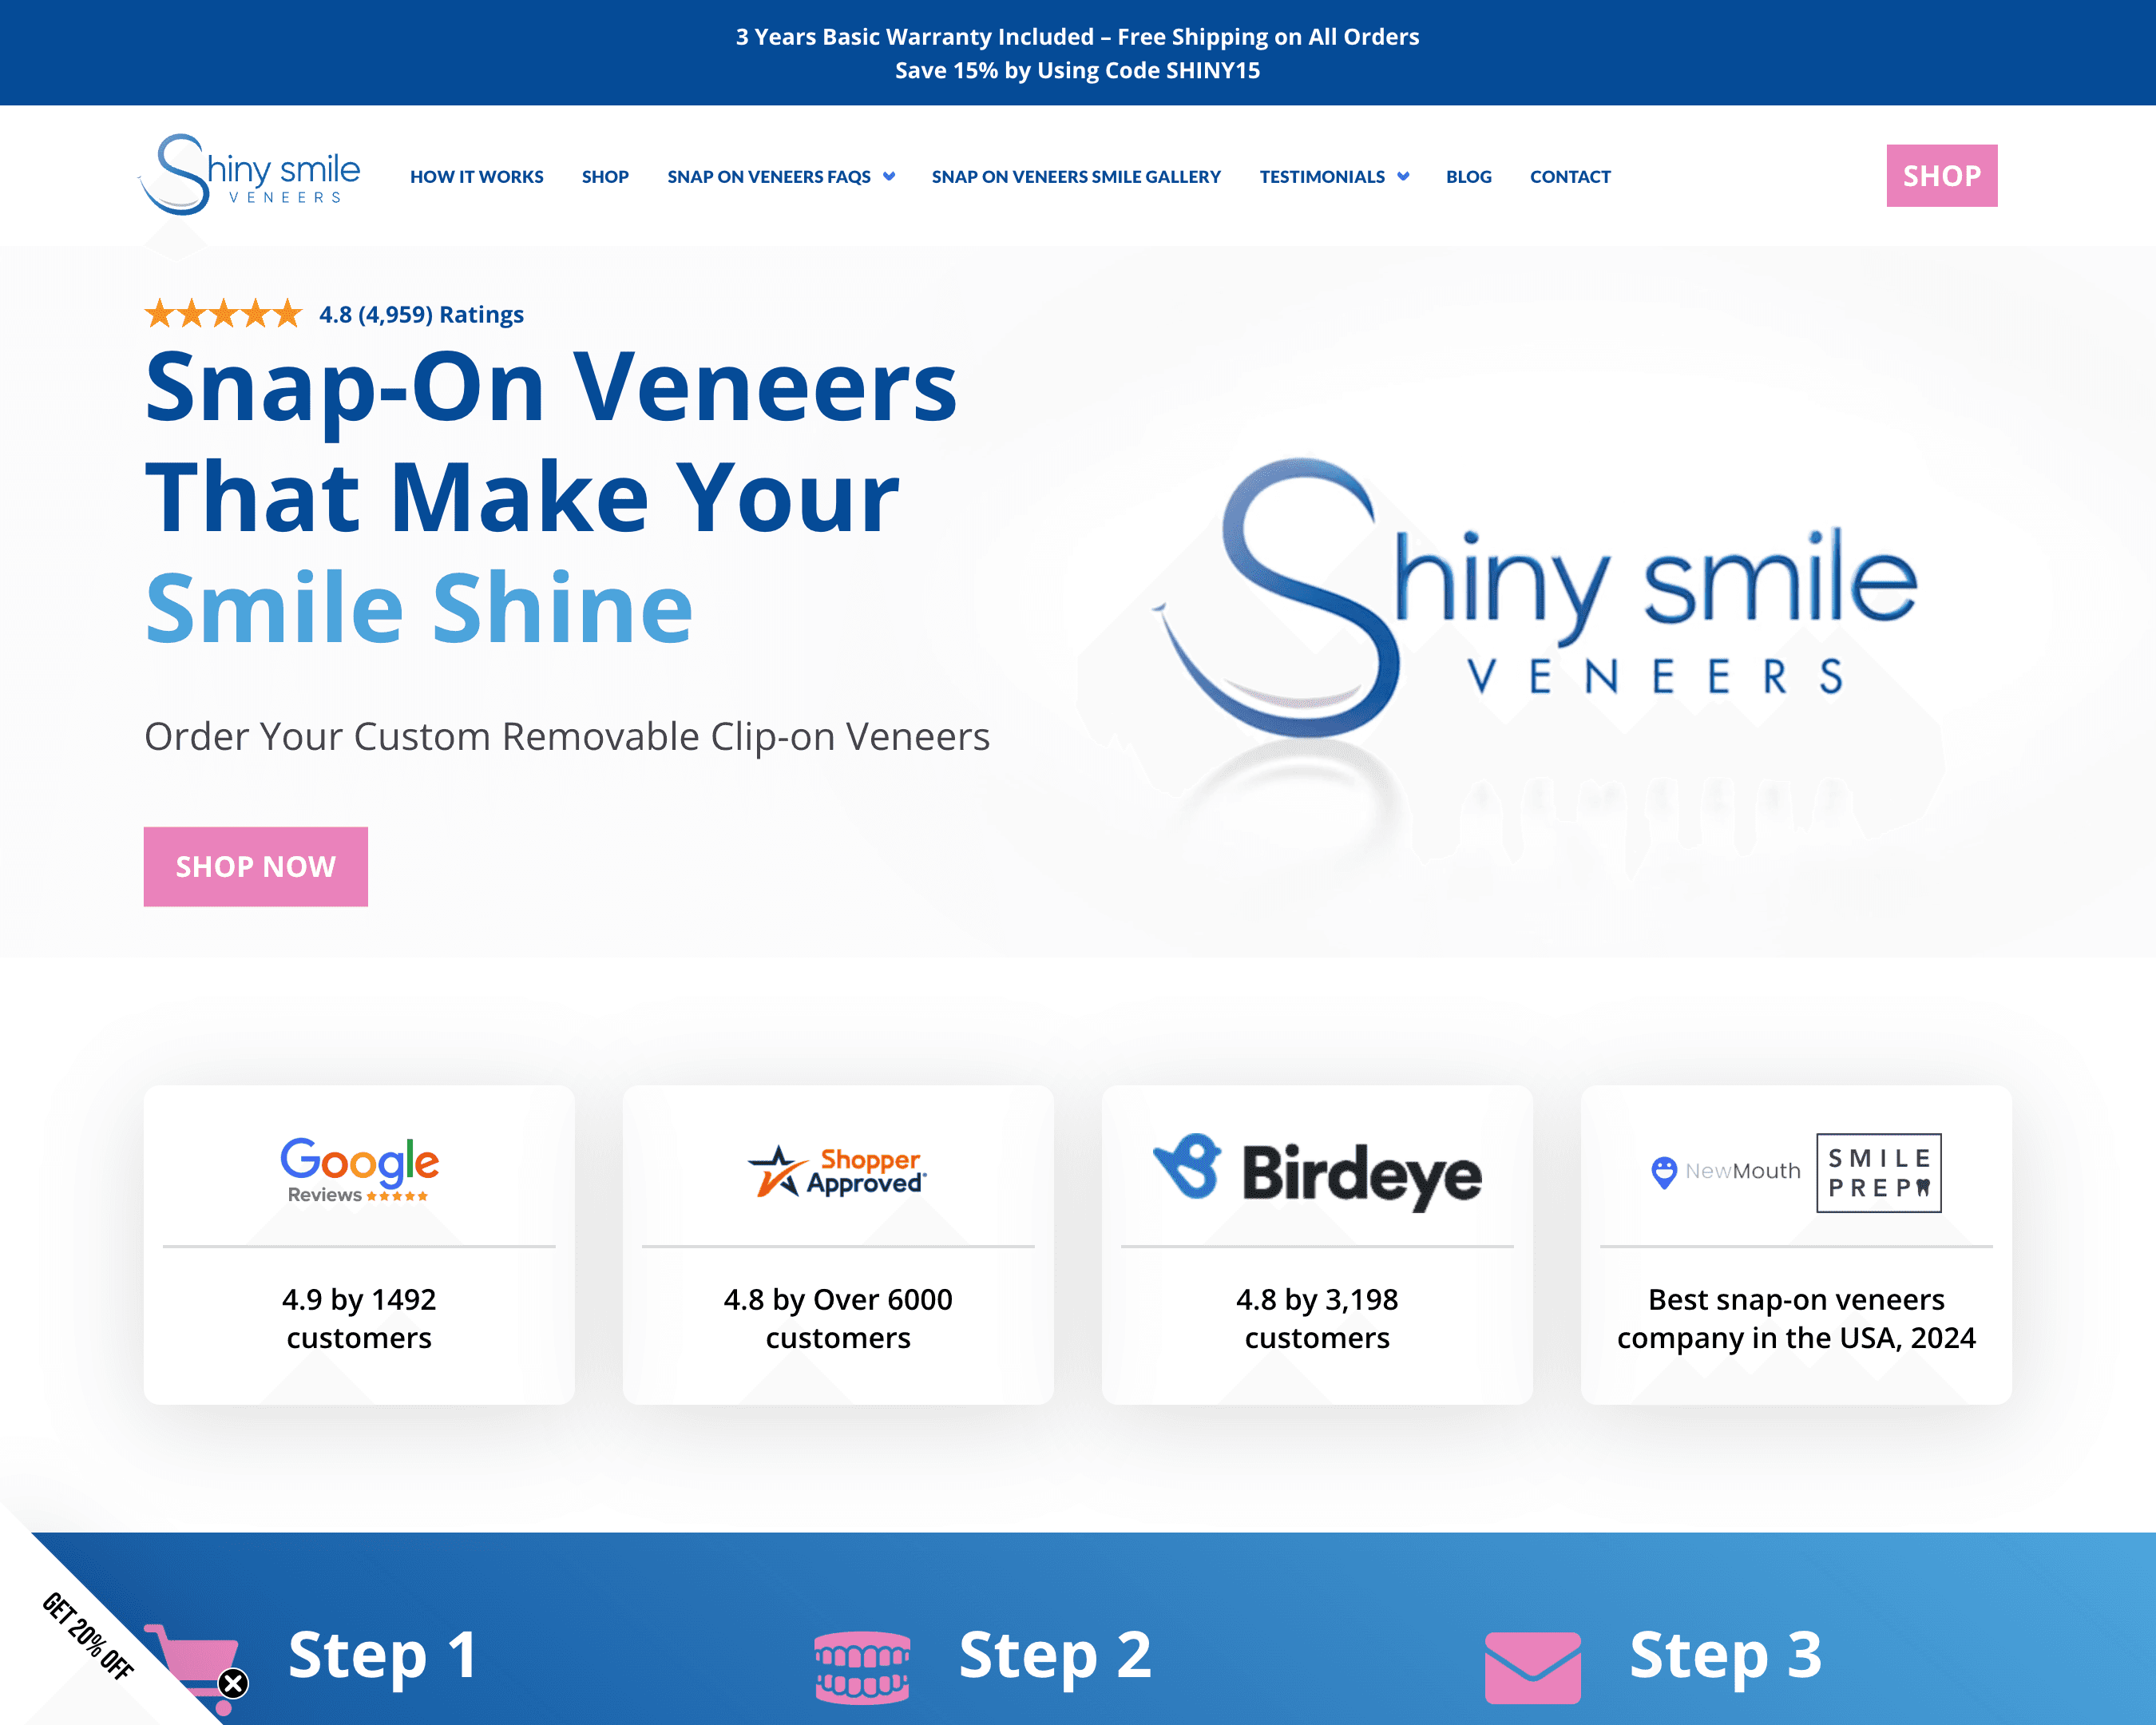
Task: Click the Step 1 heading
Action: click(x=382, y=1656)
